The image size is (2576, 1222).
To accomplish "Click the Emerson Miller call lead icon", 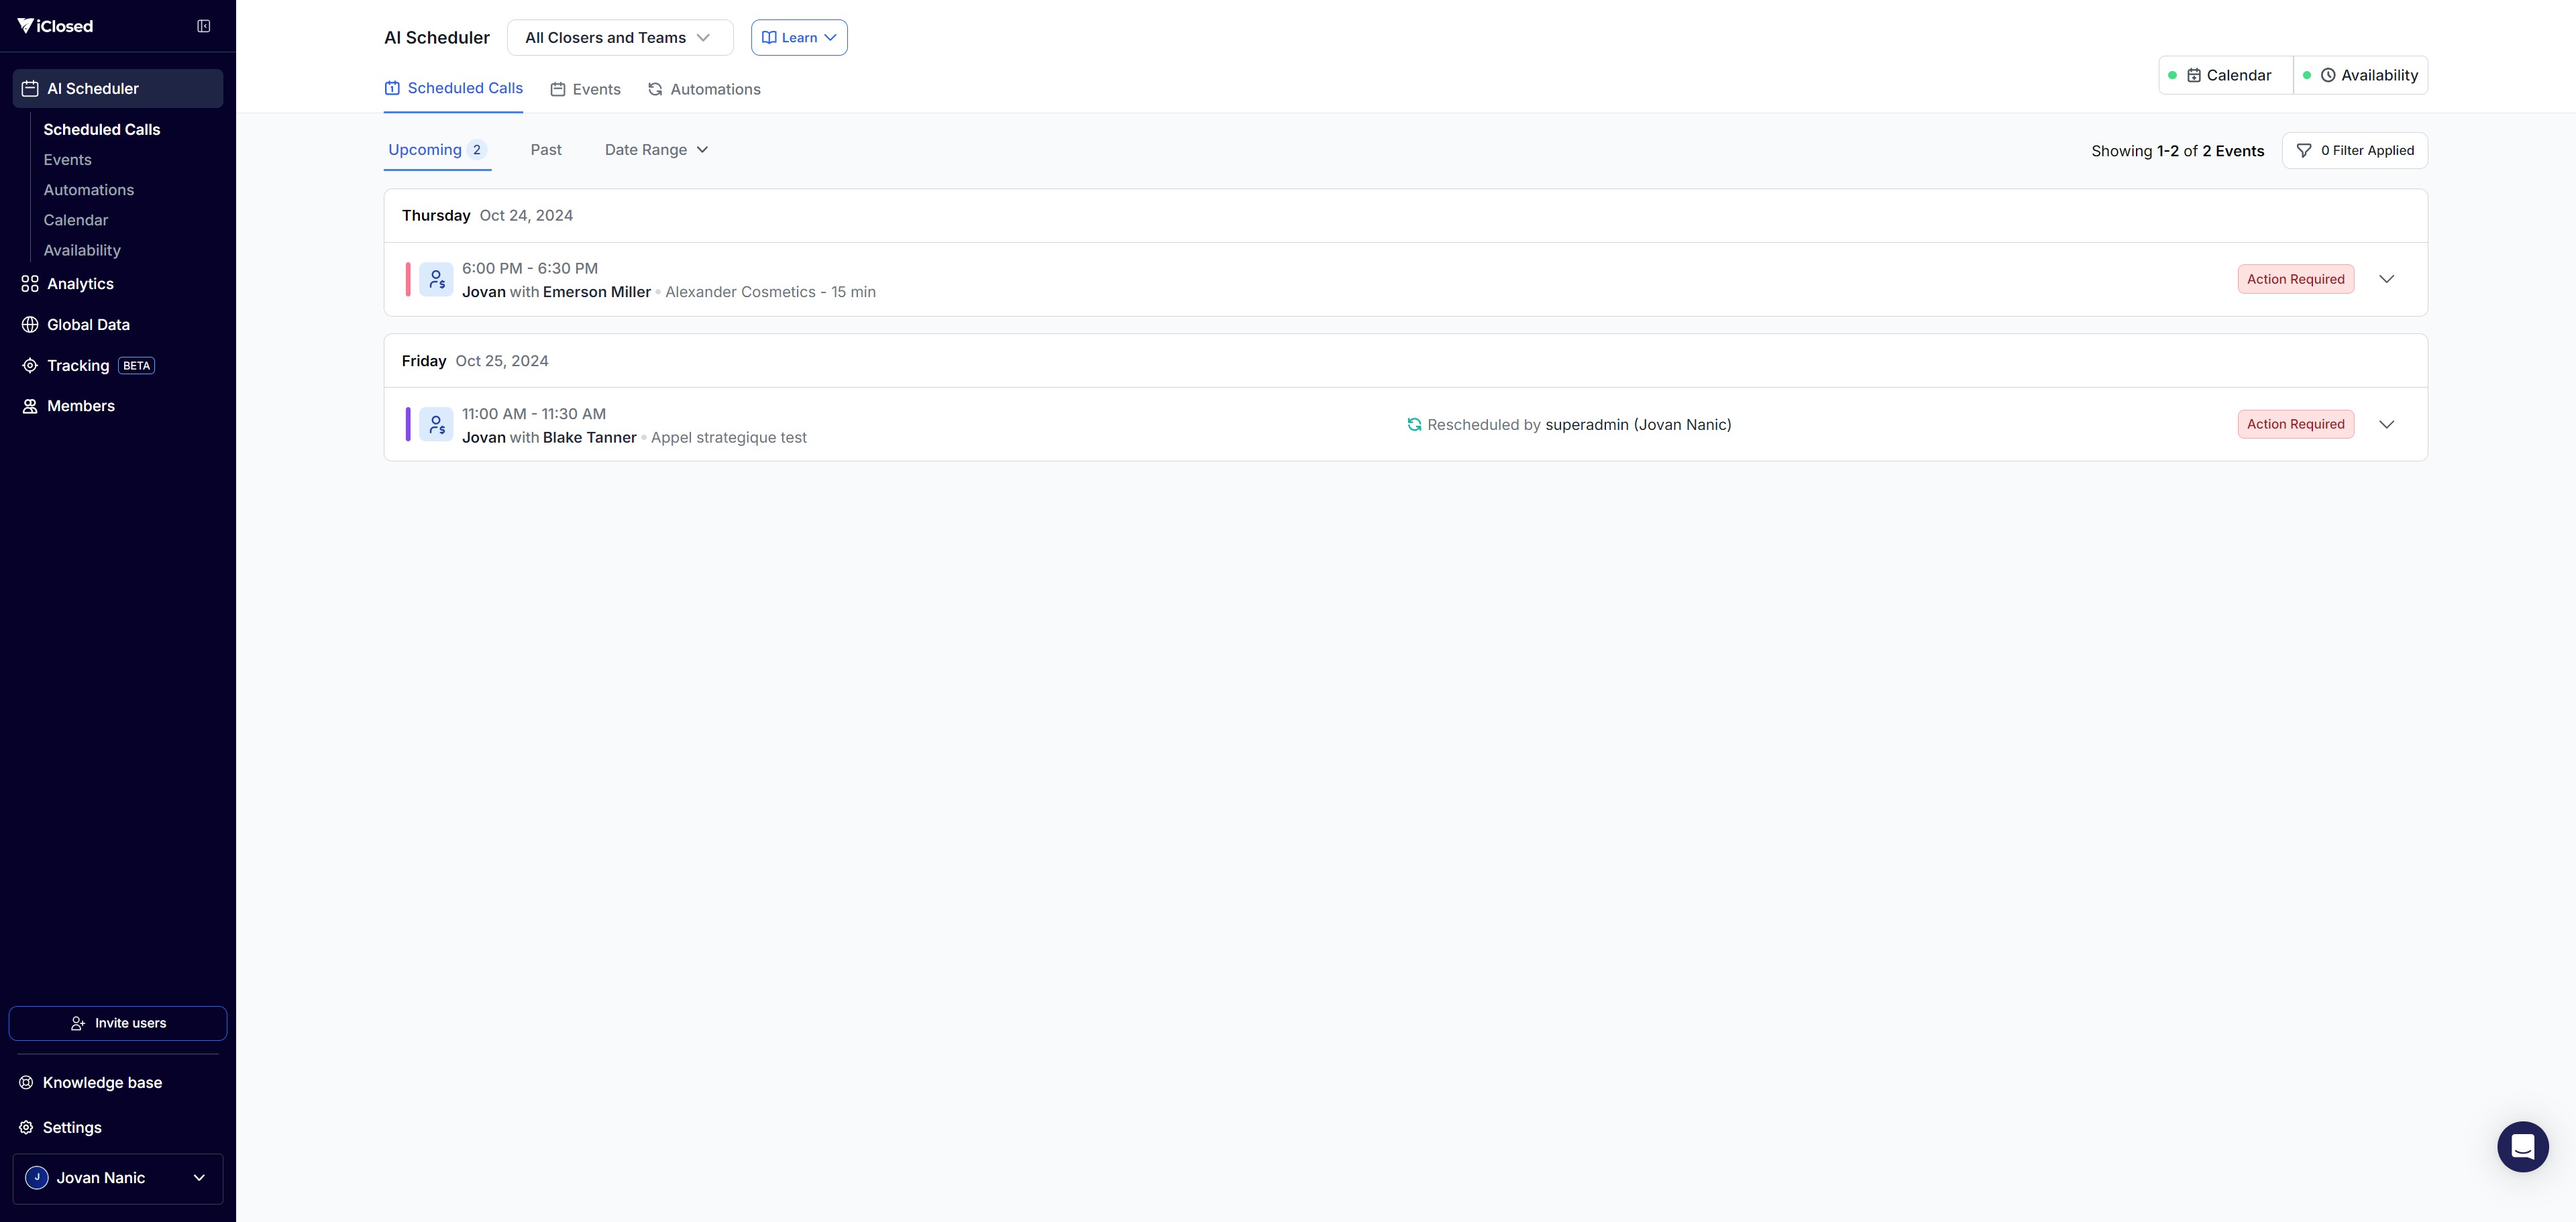I will coord(436,280).
